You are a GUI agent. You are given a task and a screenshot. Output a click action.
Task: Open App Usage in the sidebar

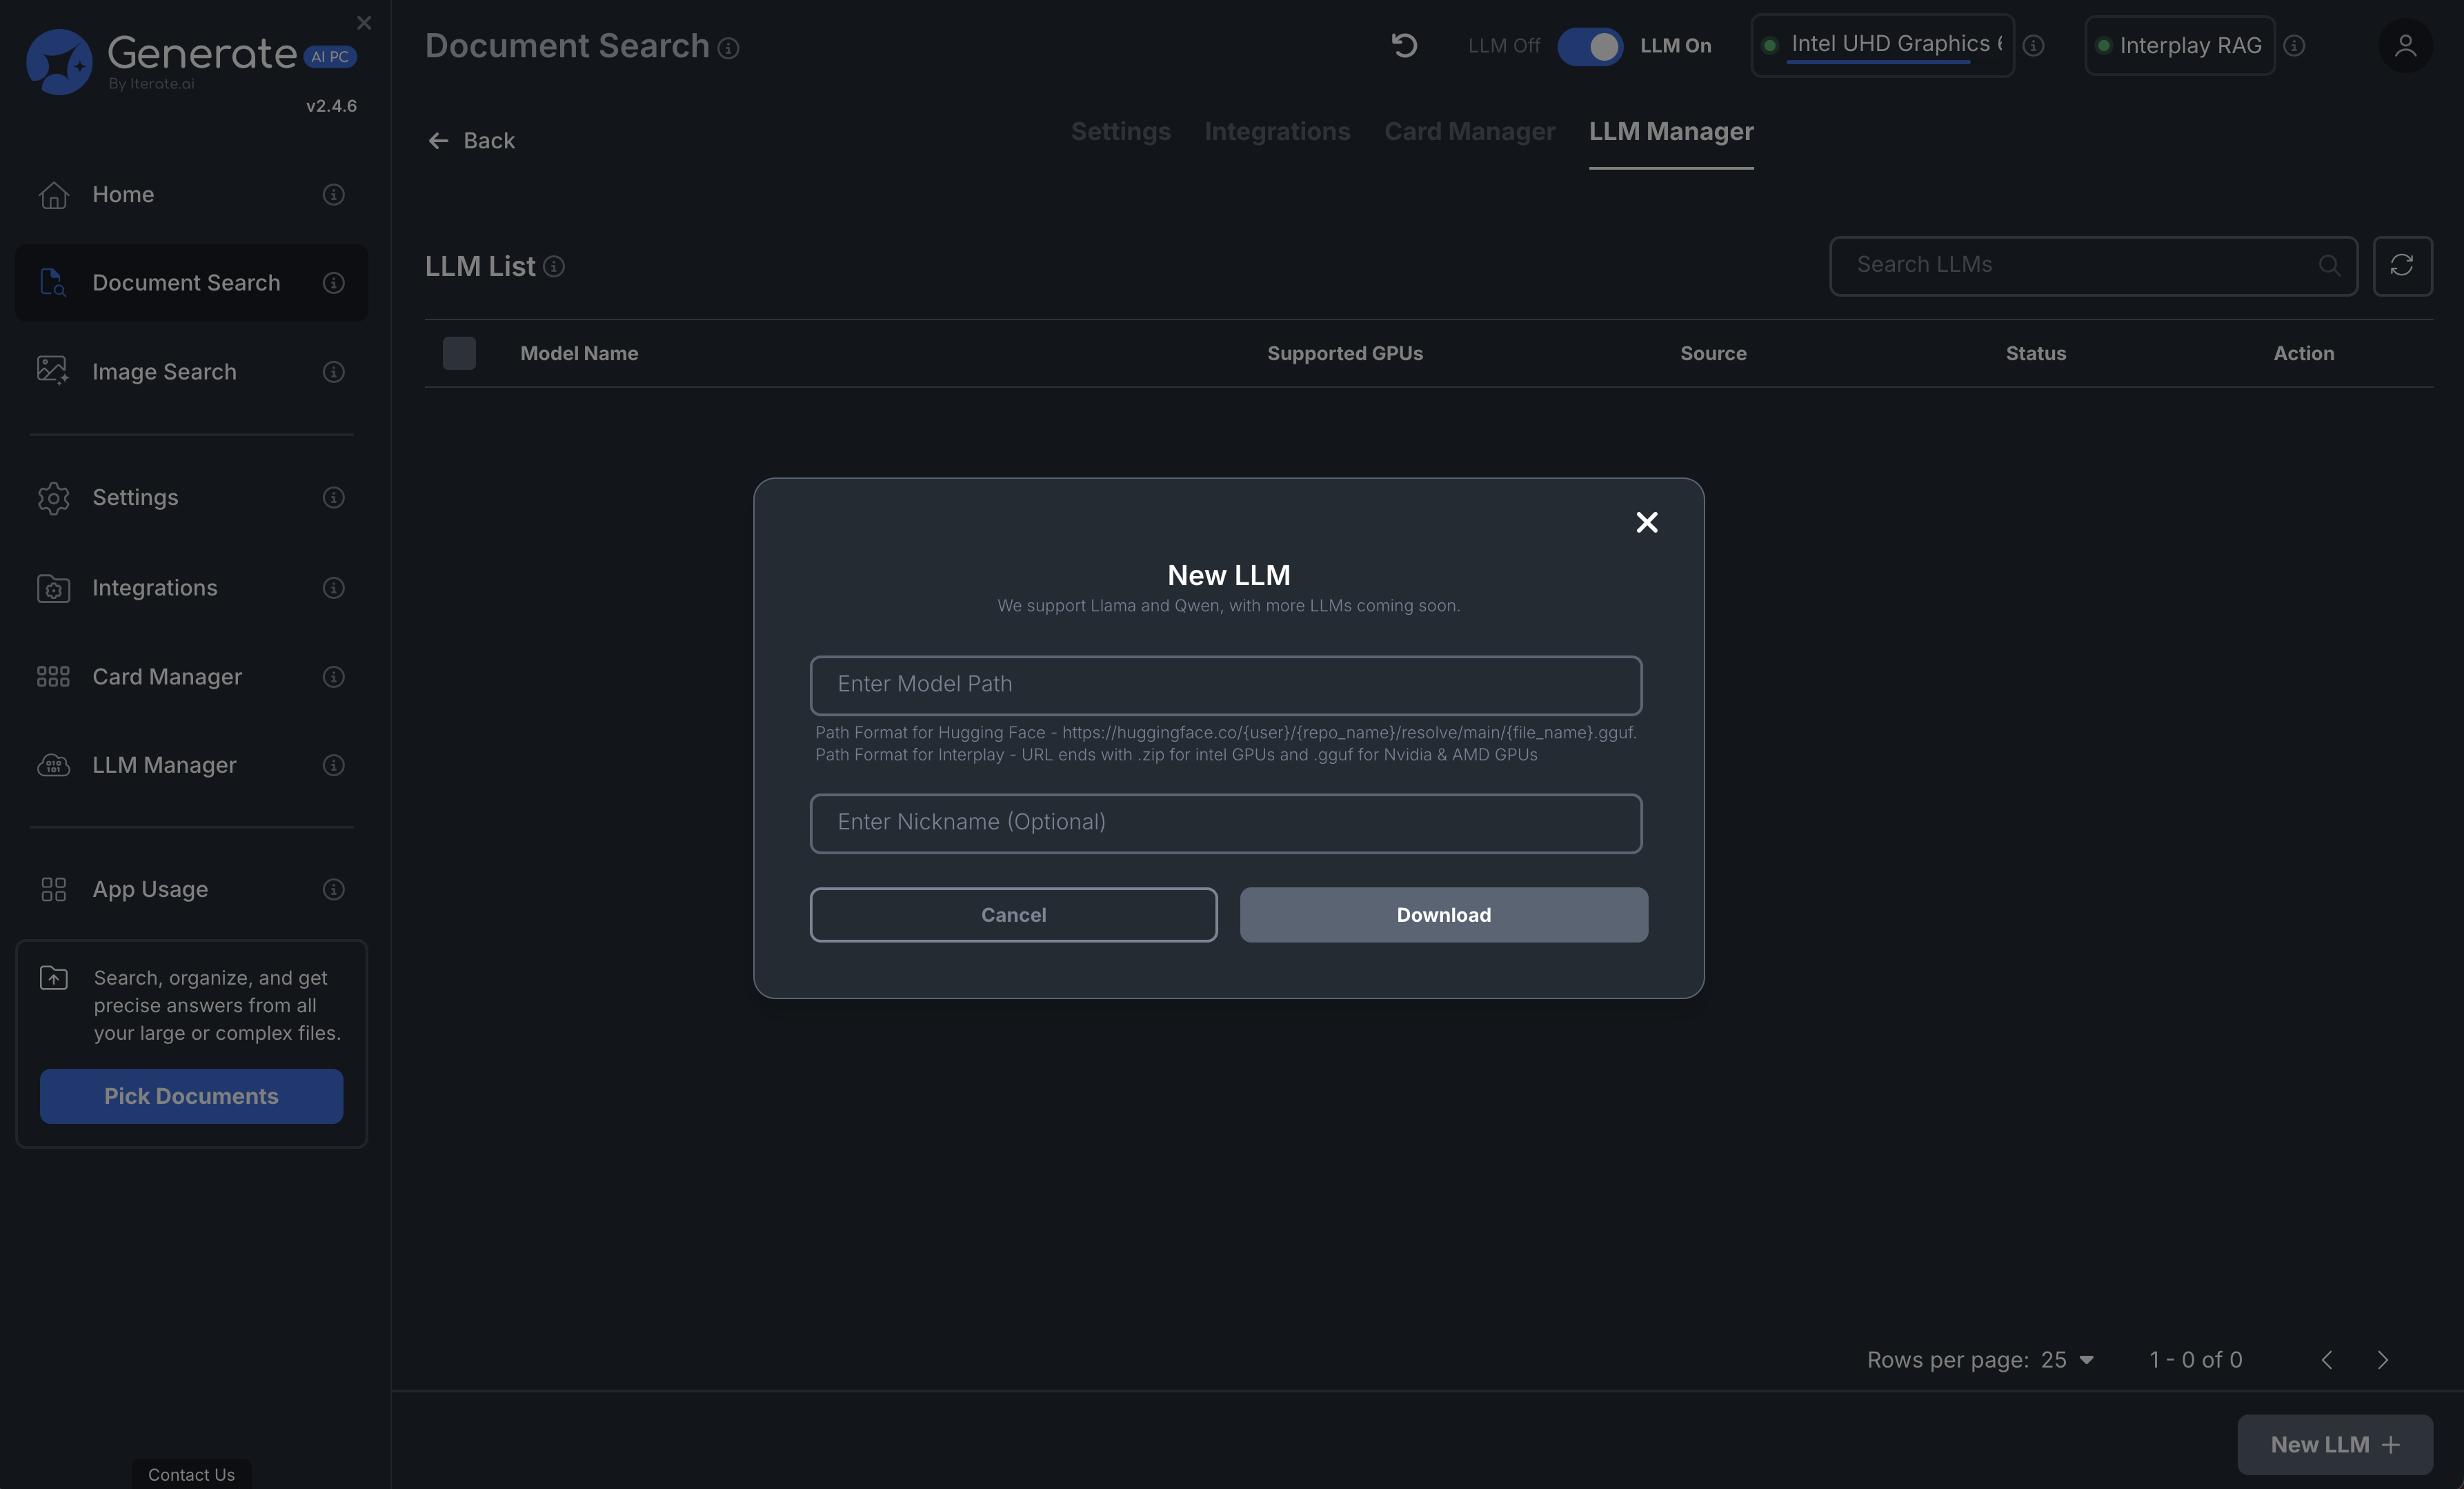click(x=150, y=889)
